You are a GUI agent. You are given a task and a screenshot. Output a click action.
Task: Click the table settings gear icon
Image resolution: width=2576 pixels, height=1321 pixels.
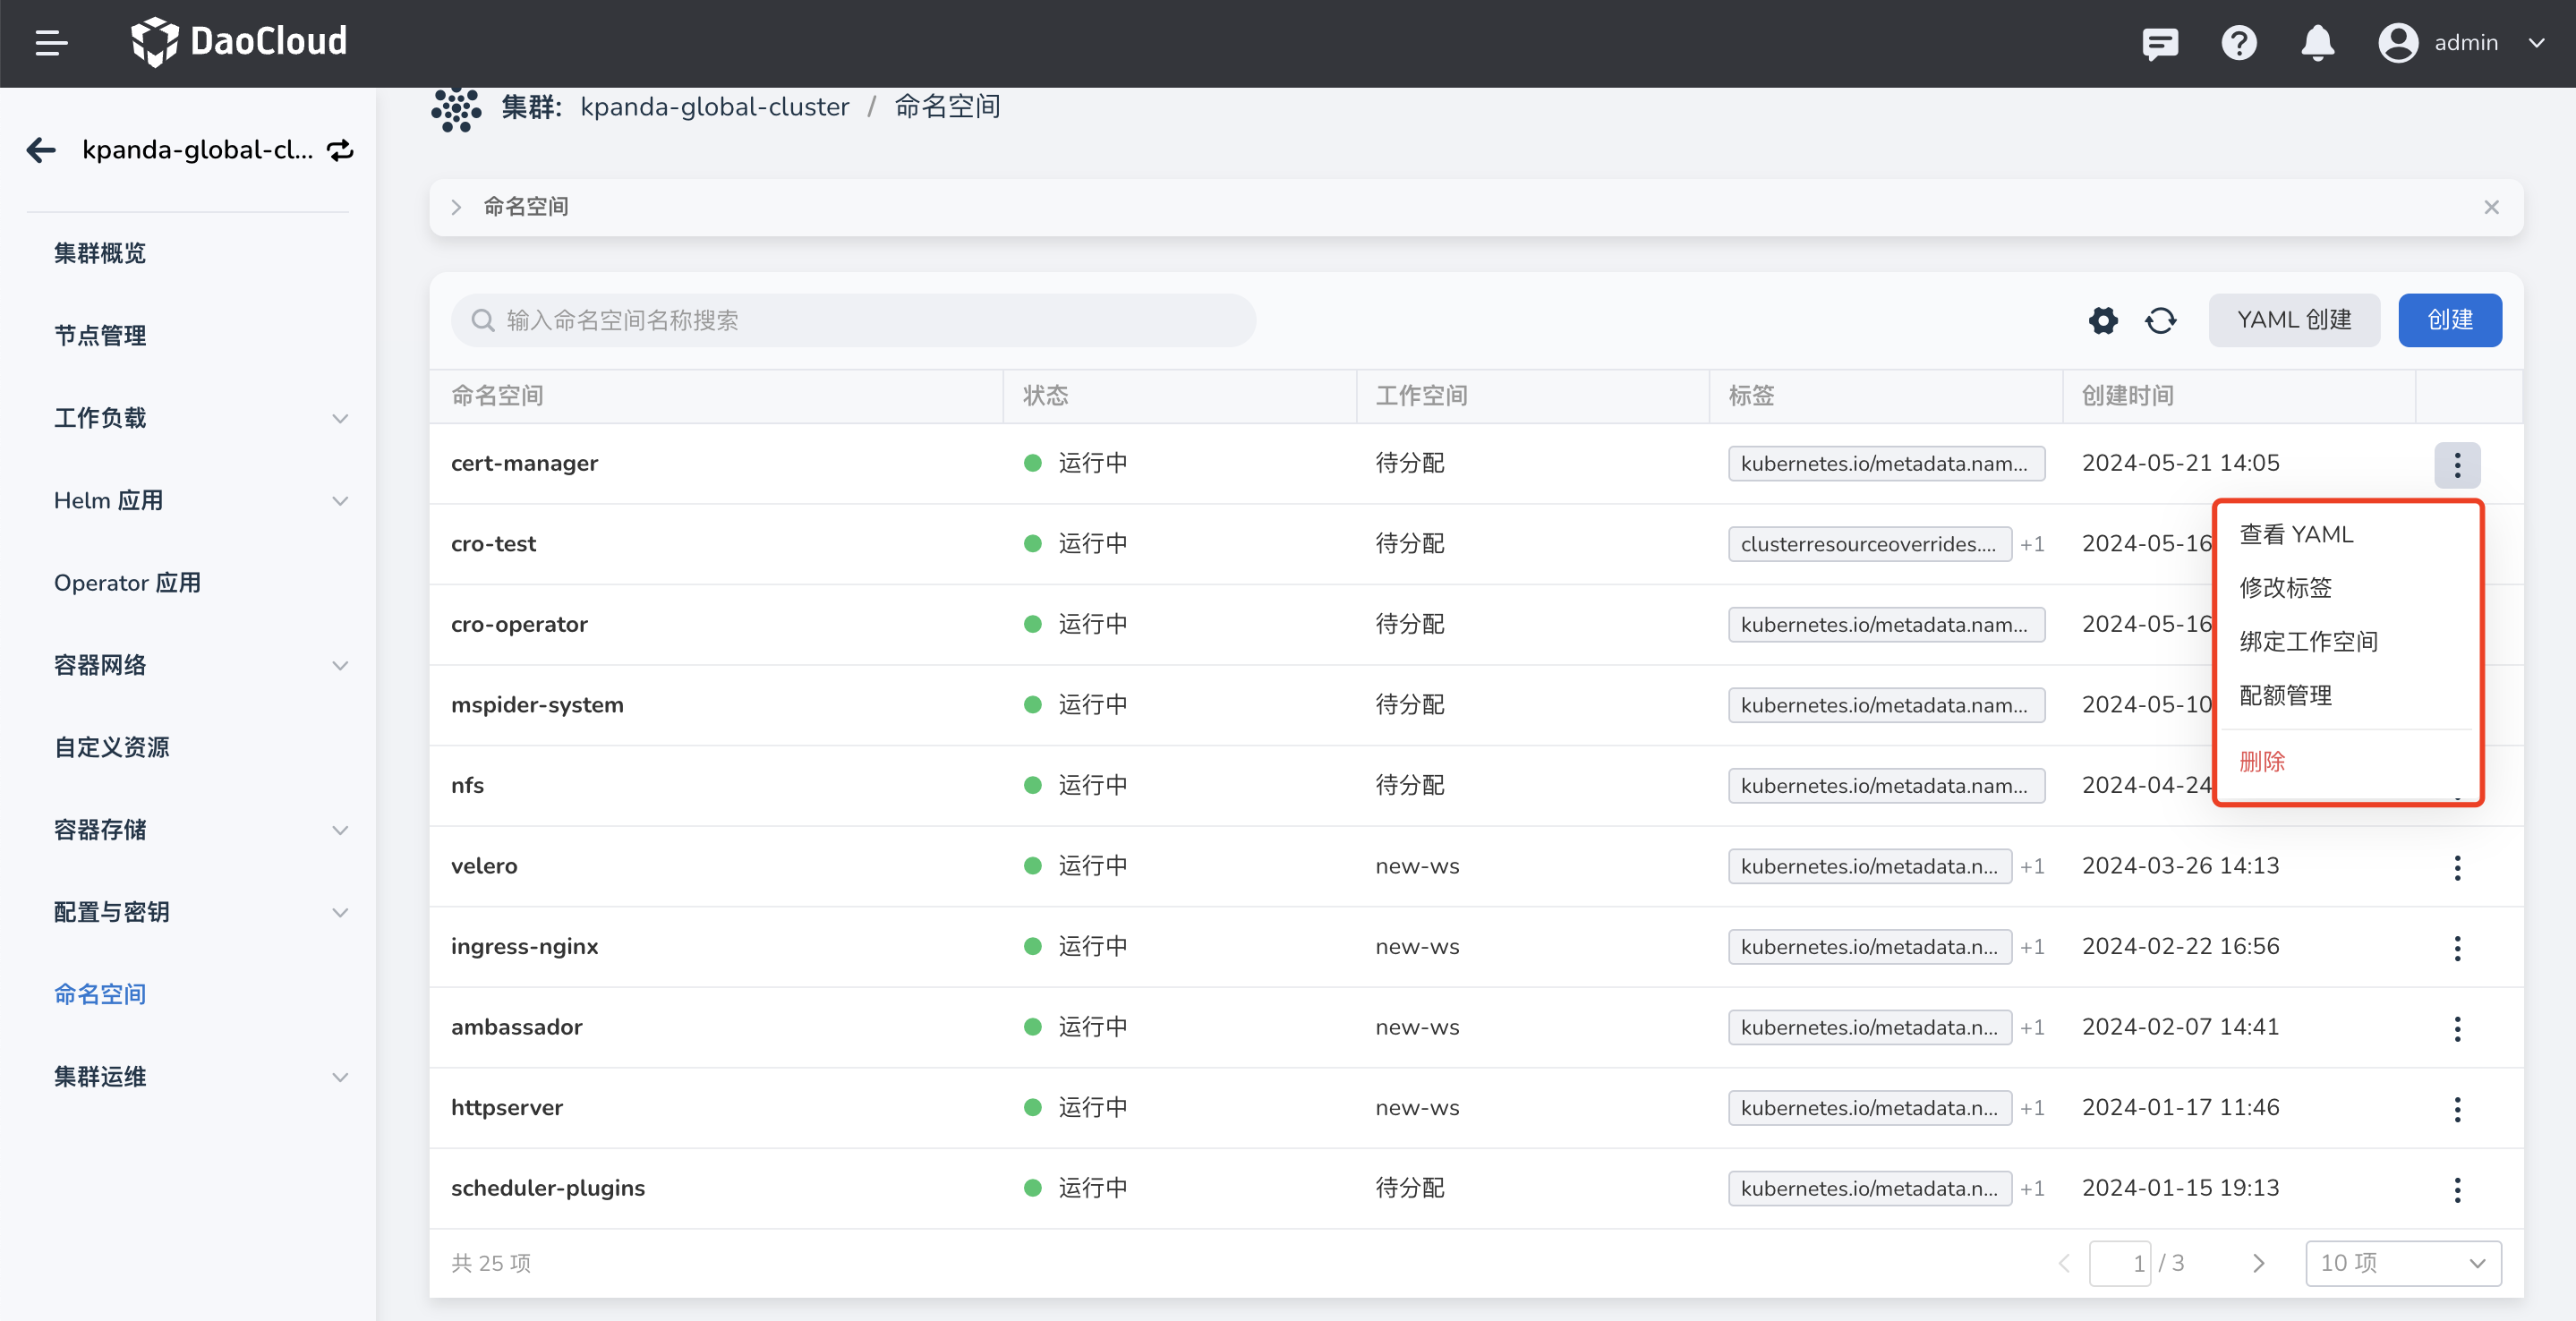[2103, 320]
